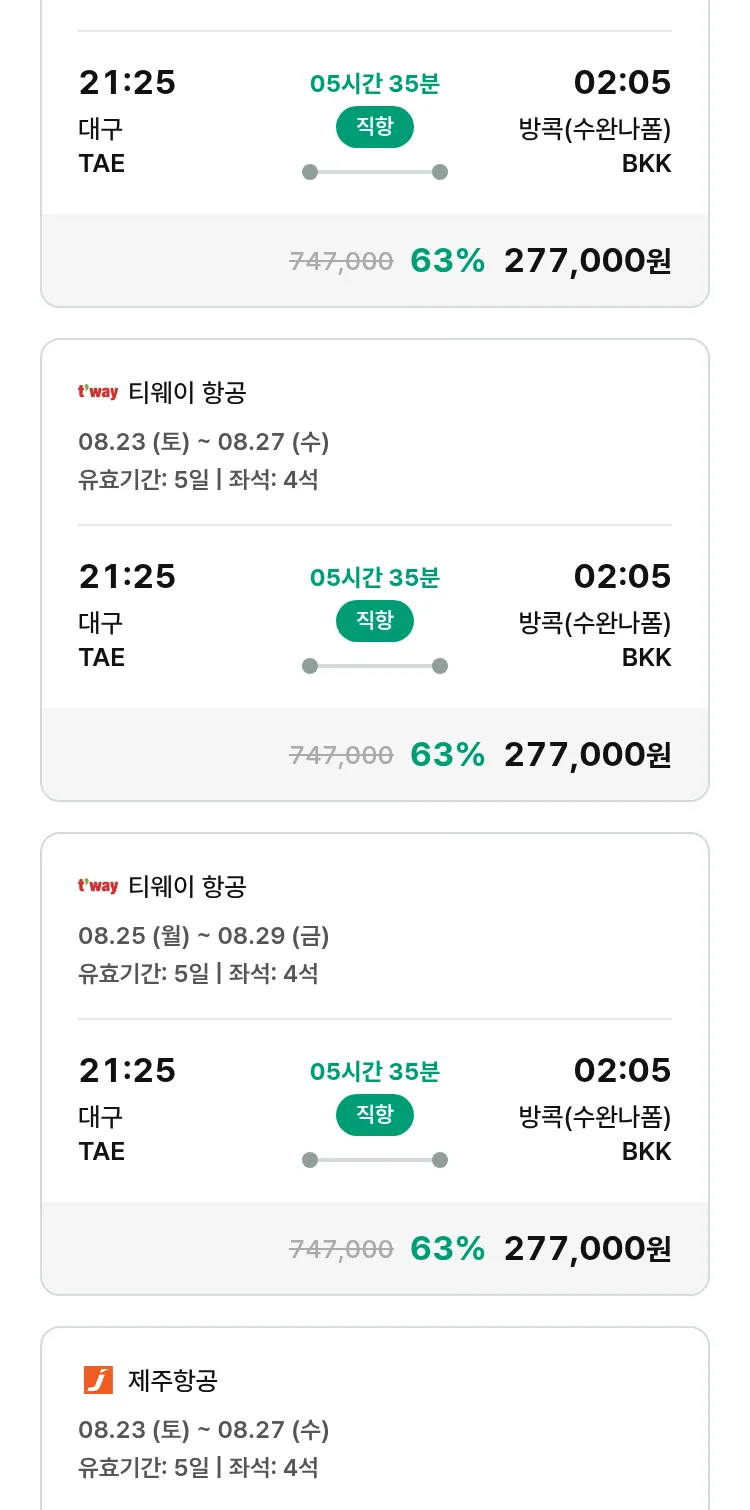Tap the 직항 badge on the 08.25 t'way flight
The width and height of the screenshot is (750, 1510).
coord(374,1115)
